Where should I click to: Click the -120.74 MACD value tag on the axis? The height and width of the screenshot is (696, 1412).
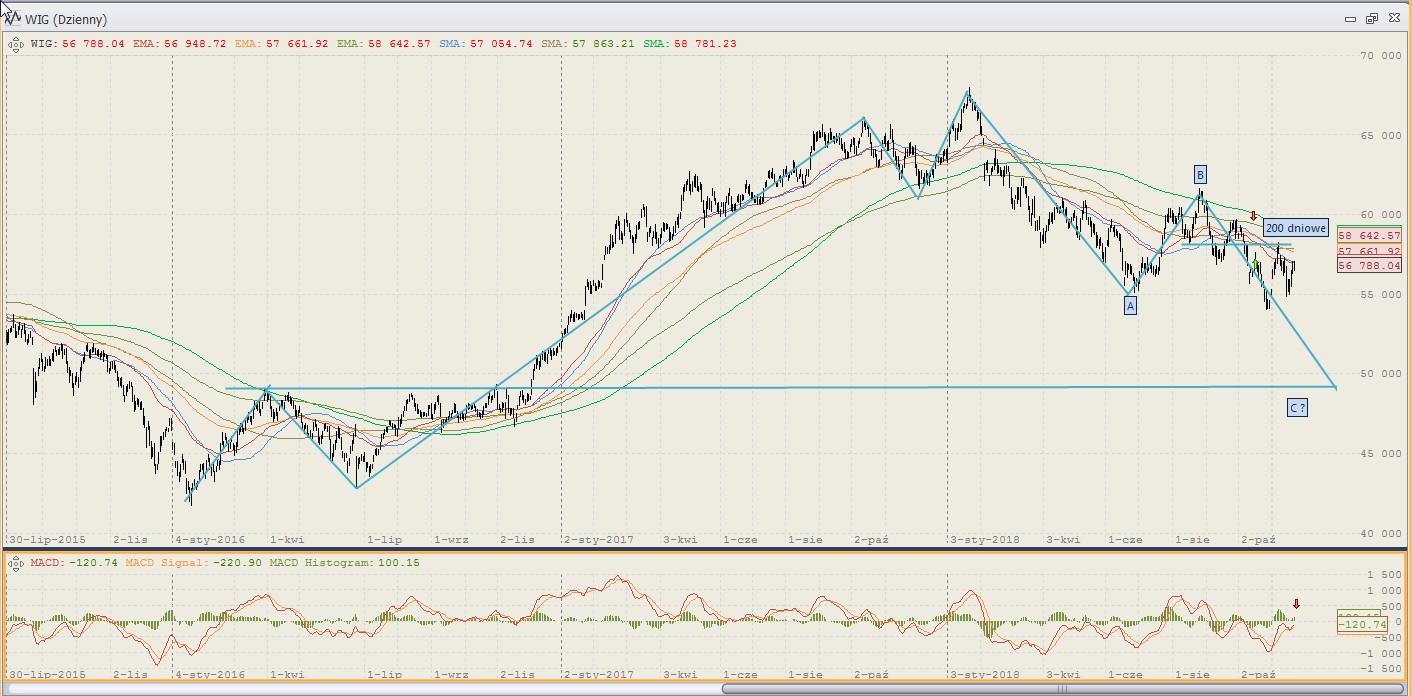point(1361,625)
